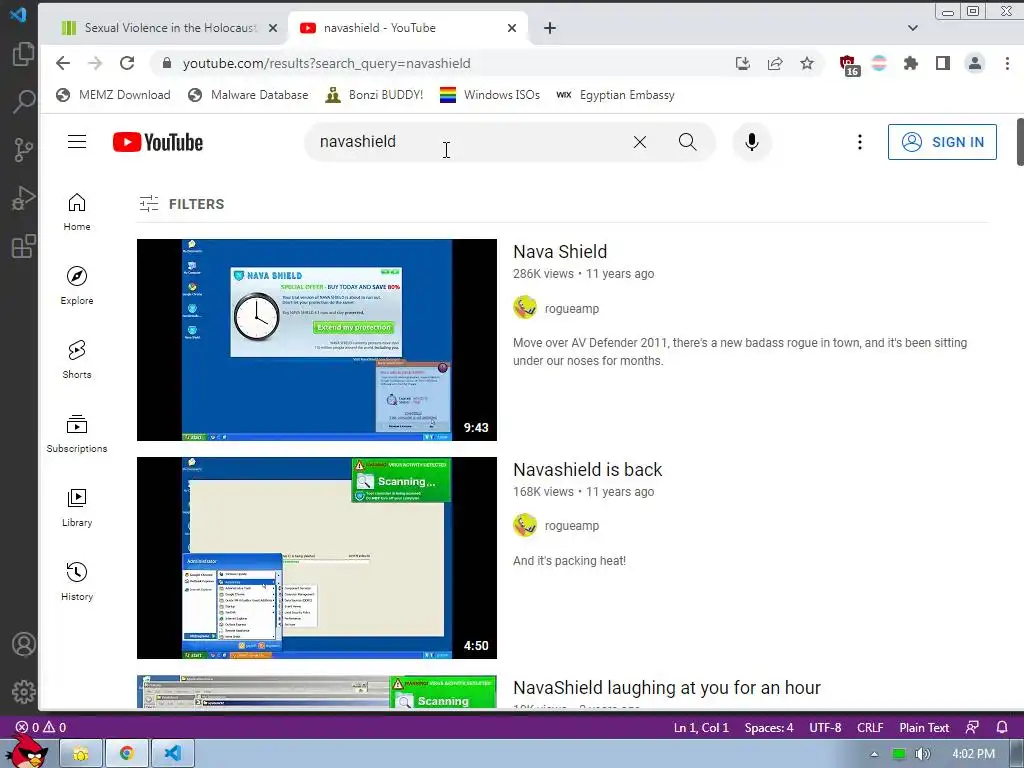This screenshot has width=1024, height=768.
Task: Open YouTube Home in sidebar
Action: pyautogui.click(x=77, y=212)
